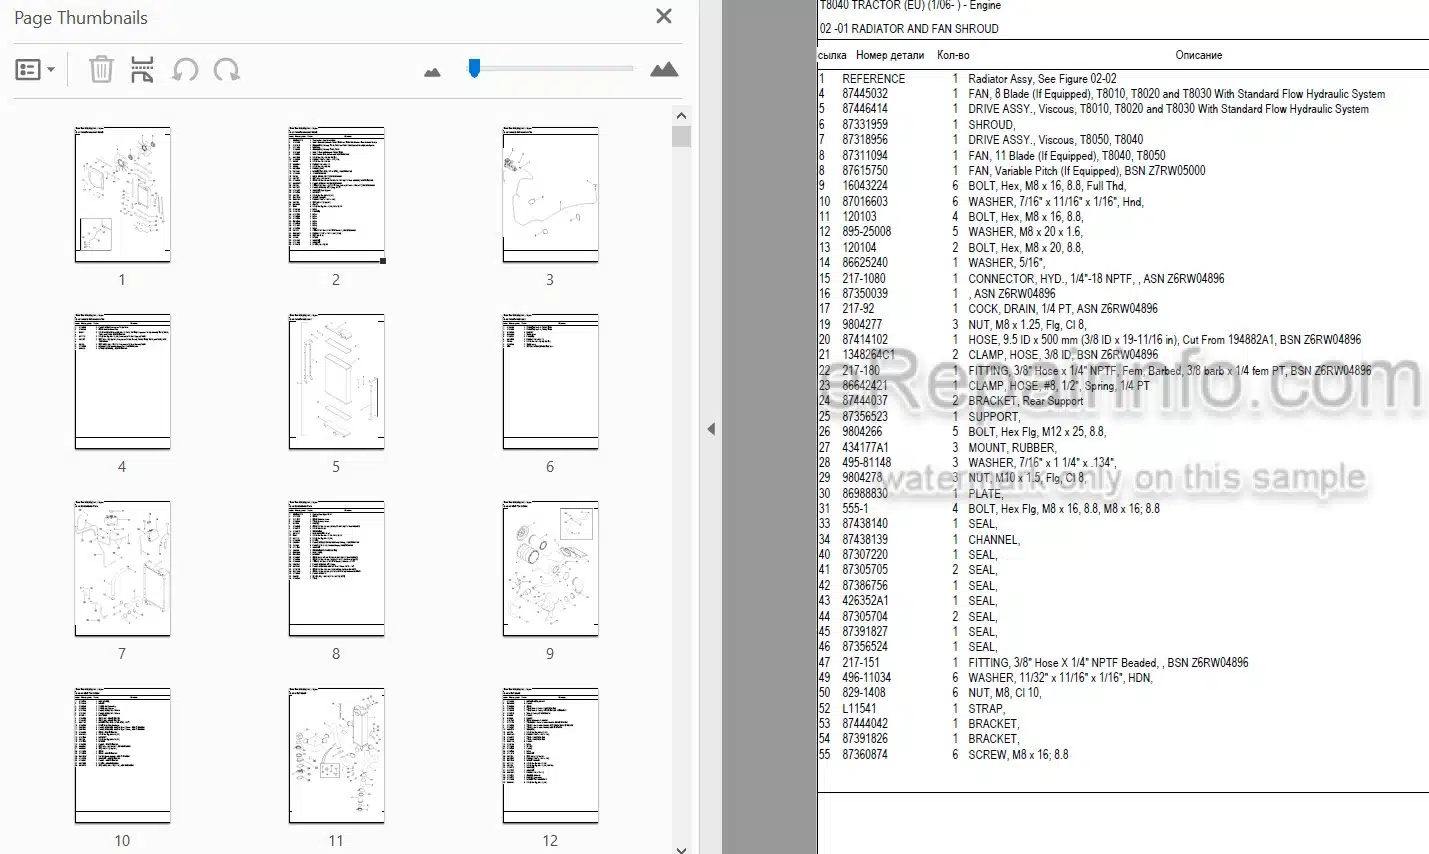The image size is (1429, 854).
Task: Click 'Radiator Assy, See Figure 02-02' text
Action: 1042,79
